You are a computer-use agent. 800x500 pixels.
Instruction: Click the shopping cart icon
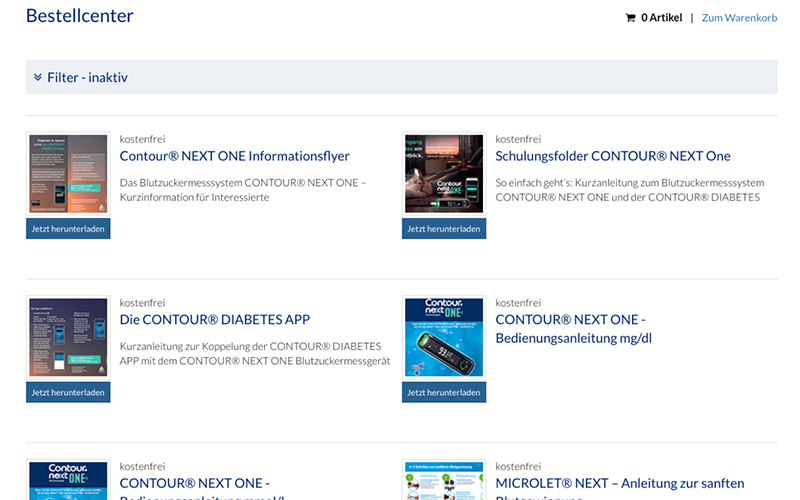point(630,18)
